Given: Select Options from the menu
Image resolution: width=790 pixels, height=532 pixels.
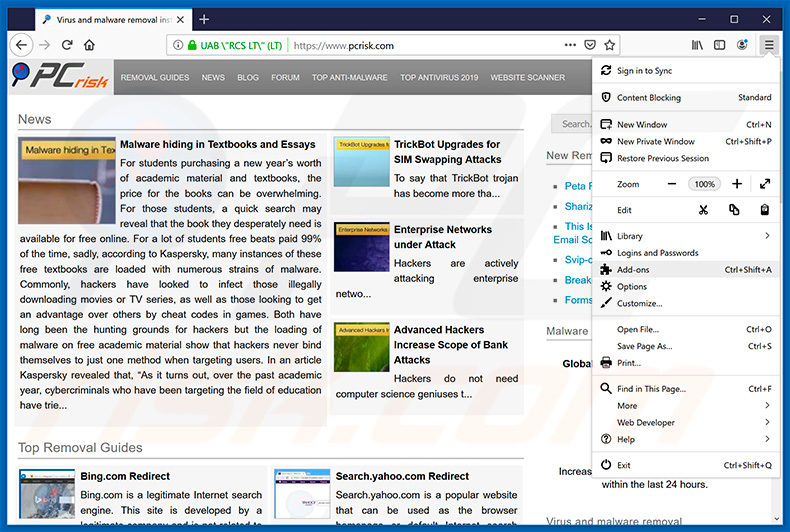Looking at the screenshot, I should [632, 287].
